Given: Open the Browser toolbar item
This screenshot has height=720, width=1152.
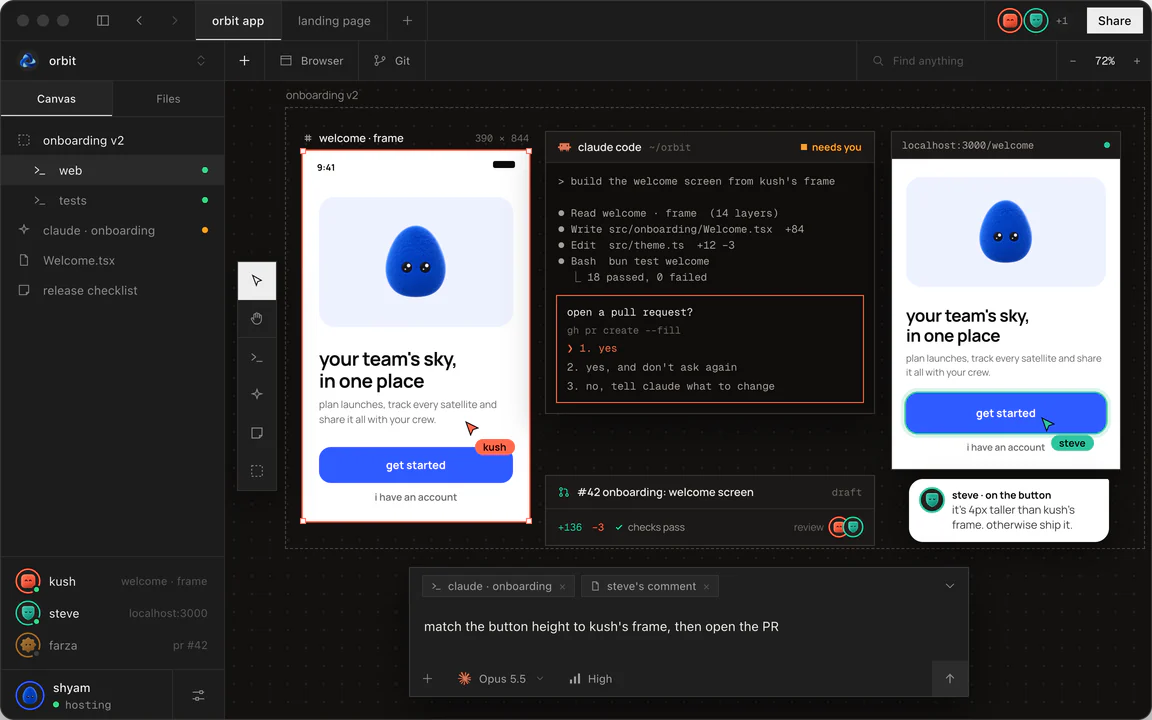Looking at the screenshot, I should [x=312, y=61].
